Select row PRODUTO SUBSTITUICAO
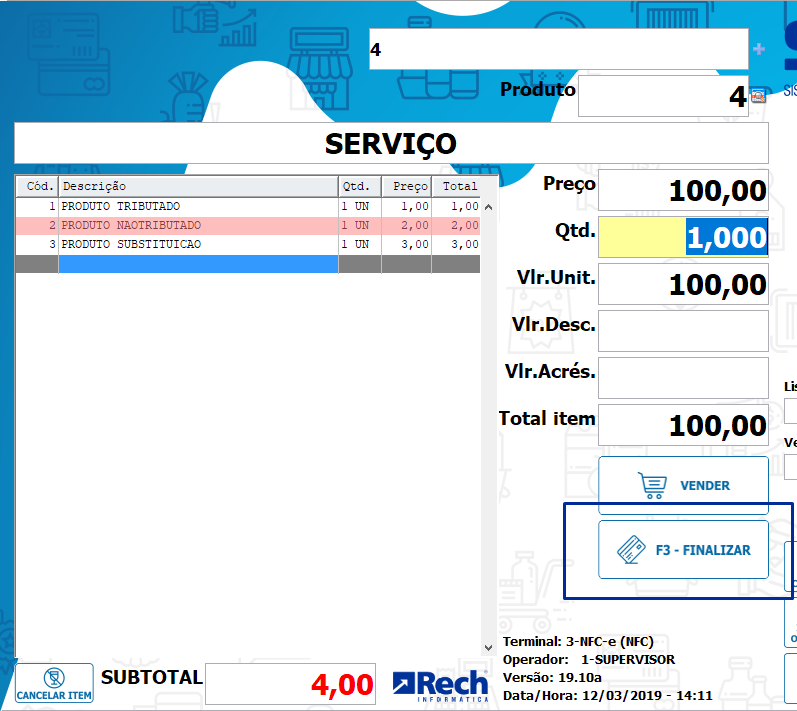The height and width of the screenshot is (711, 797). 248,244
